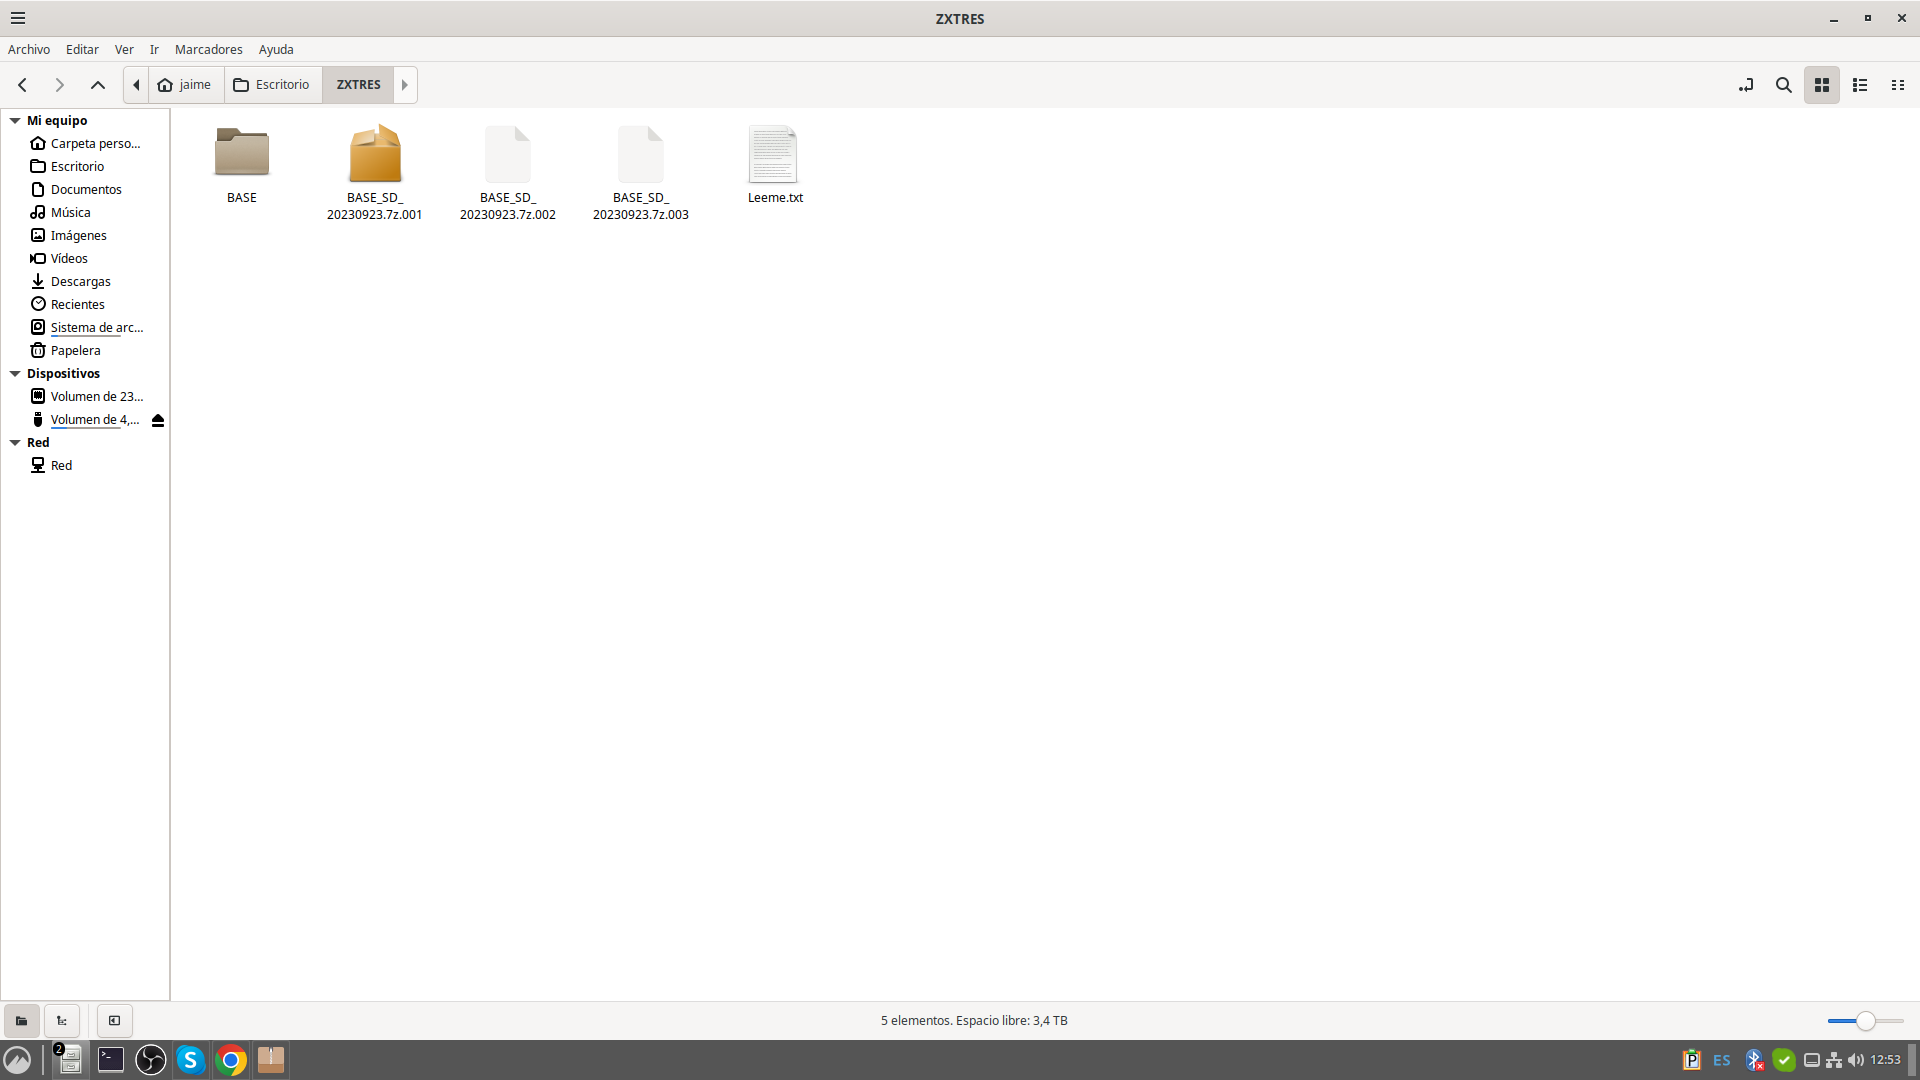Collapse the Red section
1920x1080 pixels.
15,442
